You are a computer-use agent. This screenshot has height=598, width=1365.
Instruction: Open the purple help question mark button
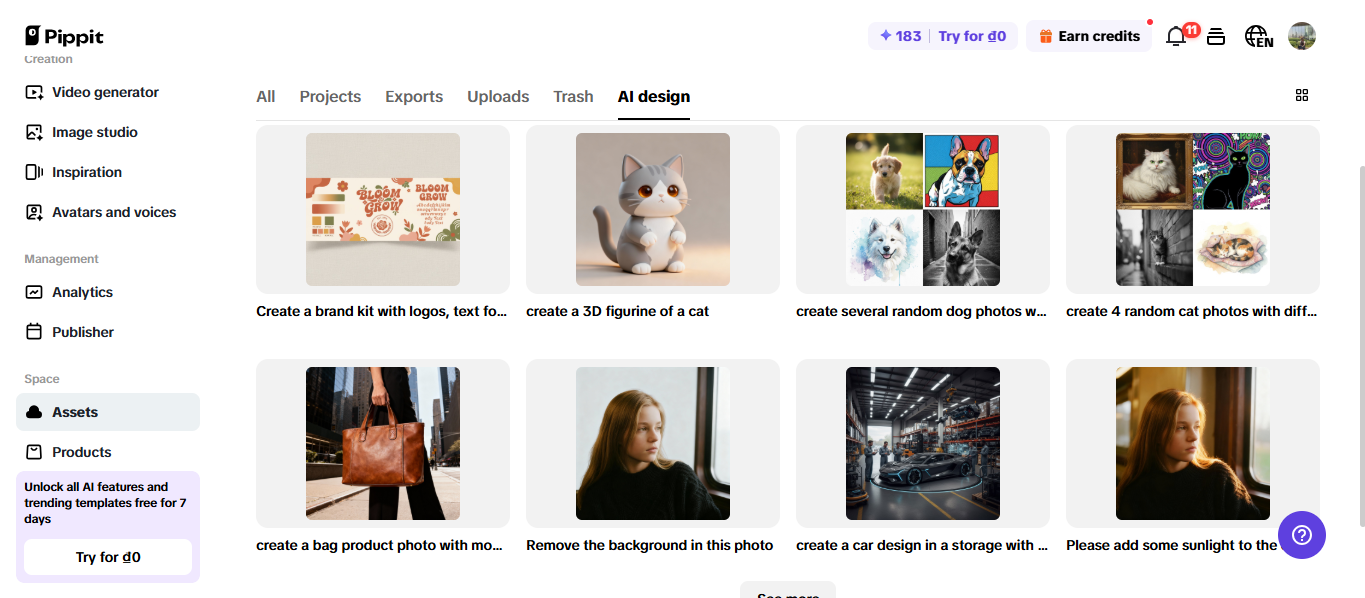click(1302, 535)
